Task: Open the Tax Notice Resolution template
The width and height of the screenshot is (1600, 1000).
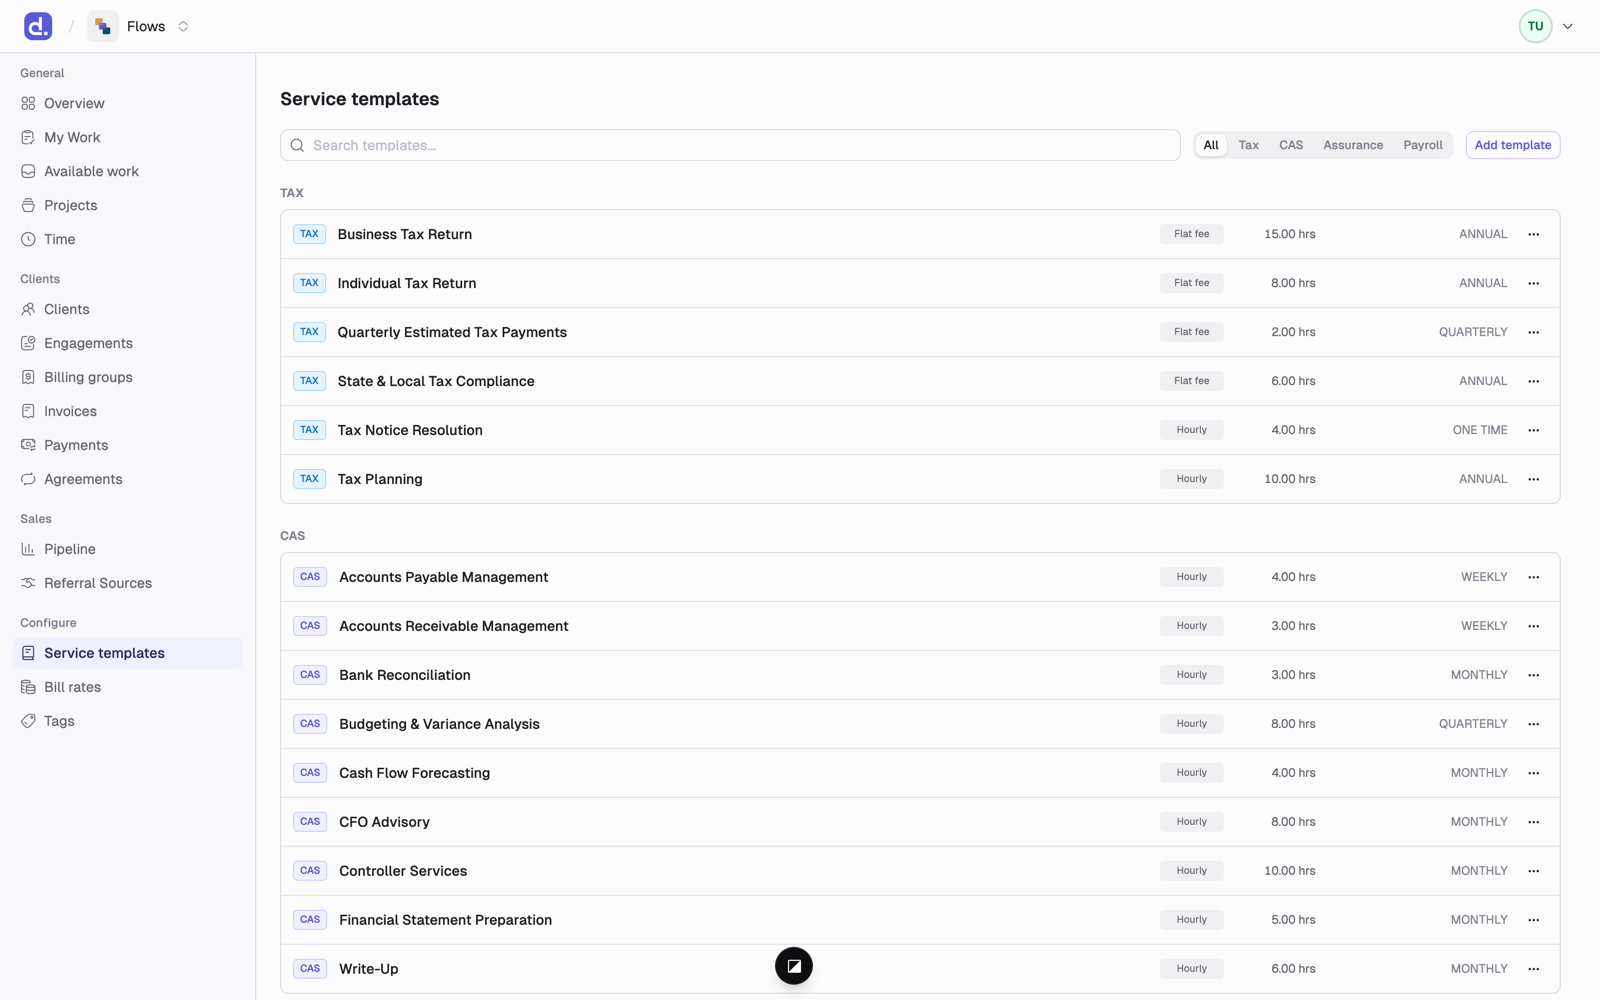Action: 920,430
